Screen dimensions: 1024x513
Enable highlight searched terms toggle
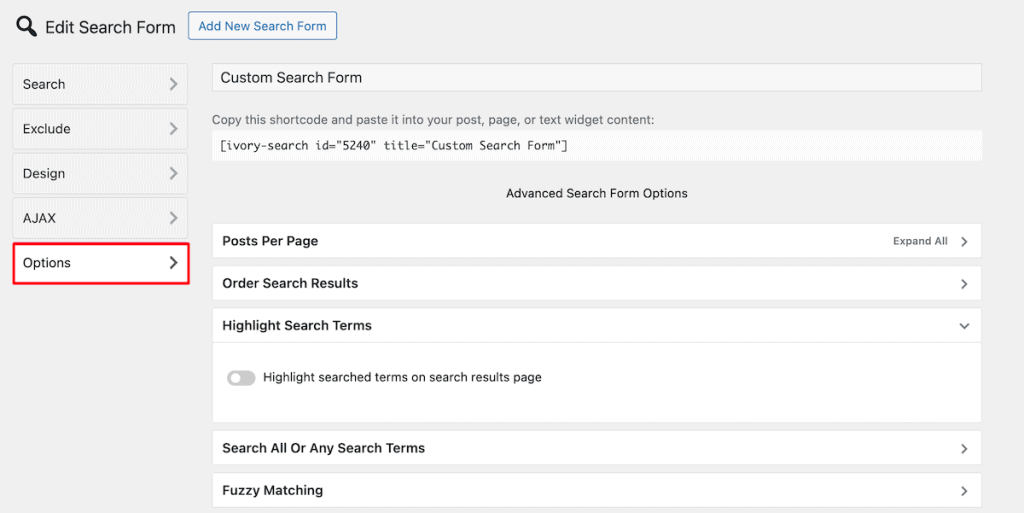[241, 378]
